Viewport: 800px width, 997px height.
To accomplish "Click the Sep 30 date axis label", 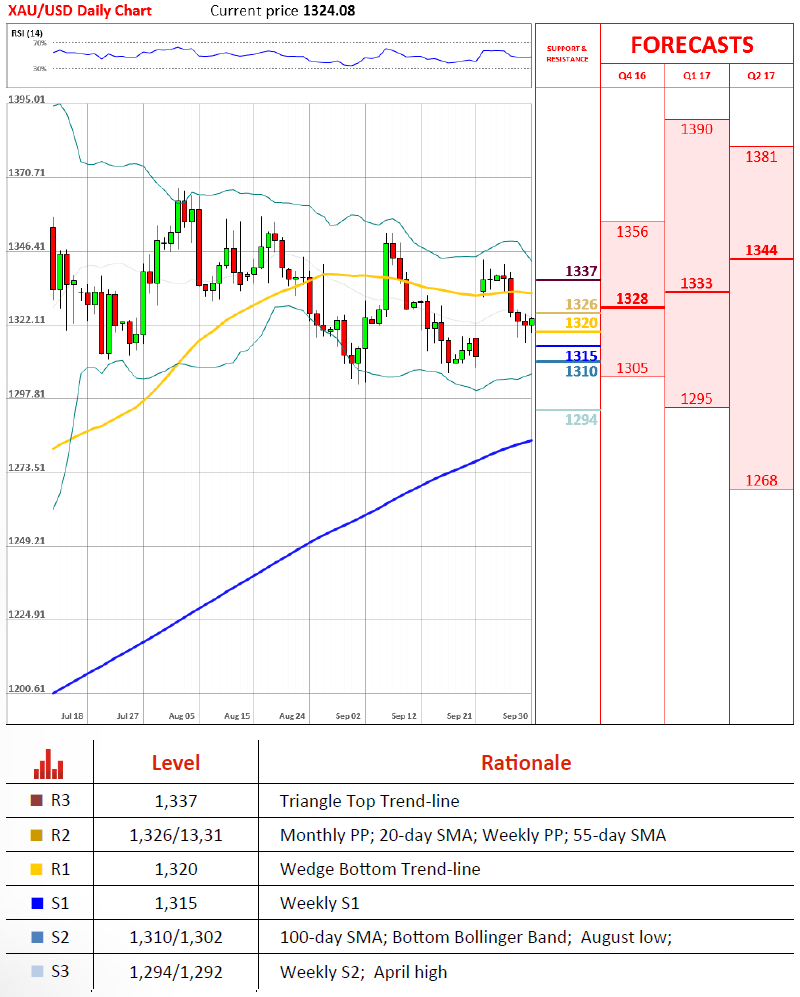I will pos(515,716).
